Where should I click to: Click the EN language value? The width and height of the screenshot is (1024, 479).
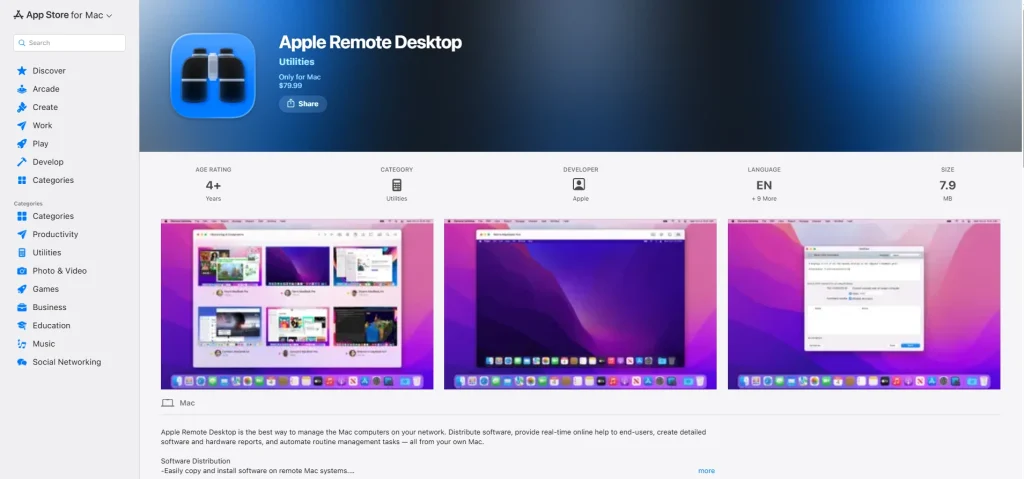point(763,186)
